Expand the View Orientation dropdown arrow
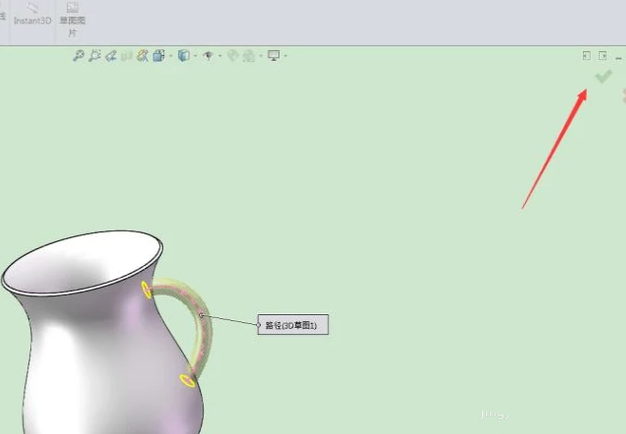 tap(171, 56)
